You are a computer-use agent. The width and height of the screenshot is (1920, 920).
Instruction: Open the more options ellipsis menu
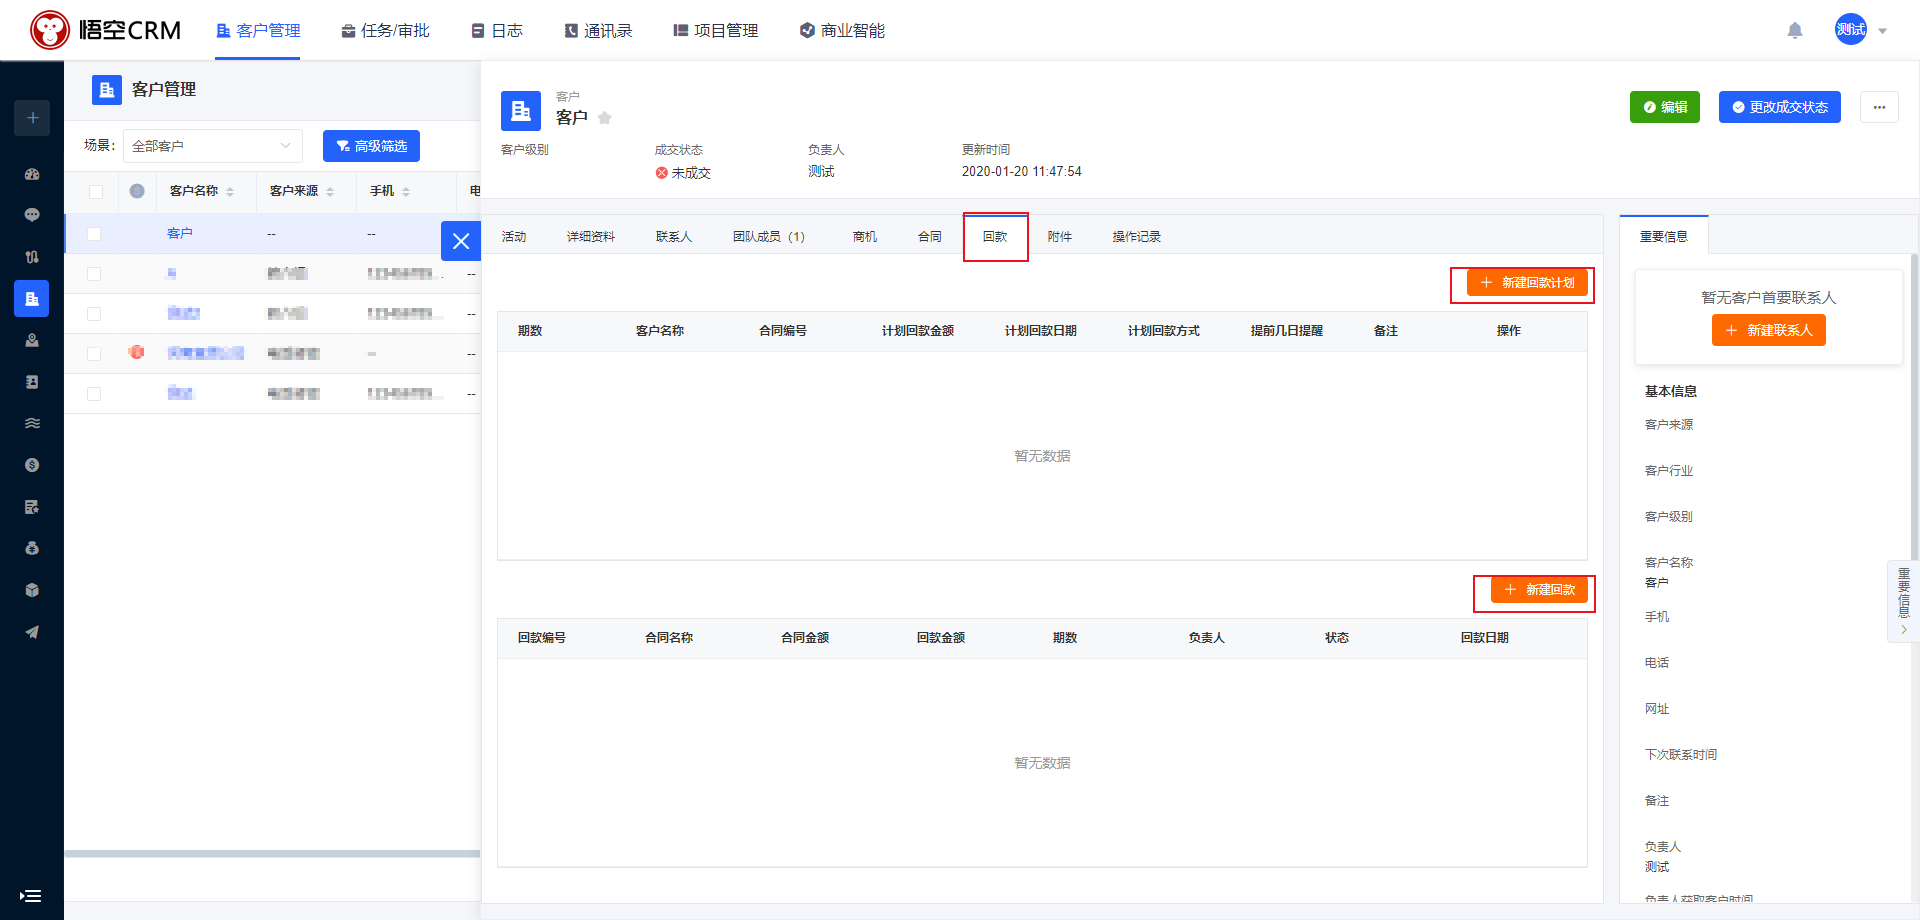point(1879,107)
